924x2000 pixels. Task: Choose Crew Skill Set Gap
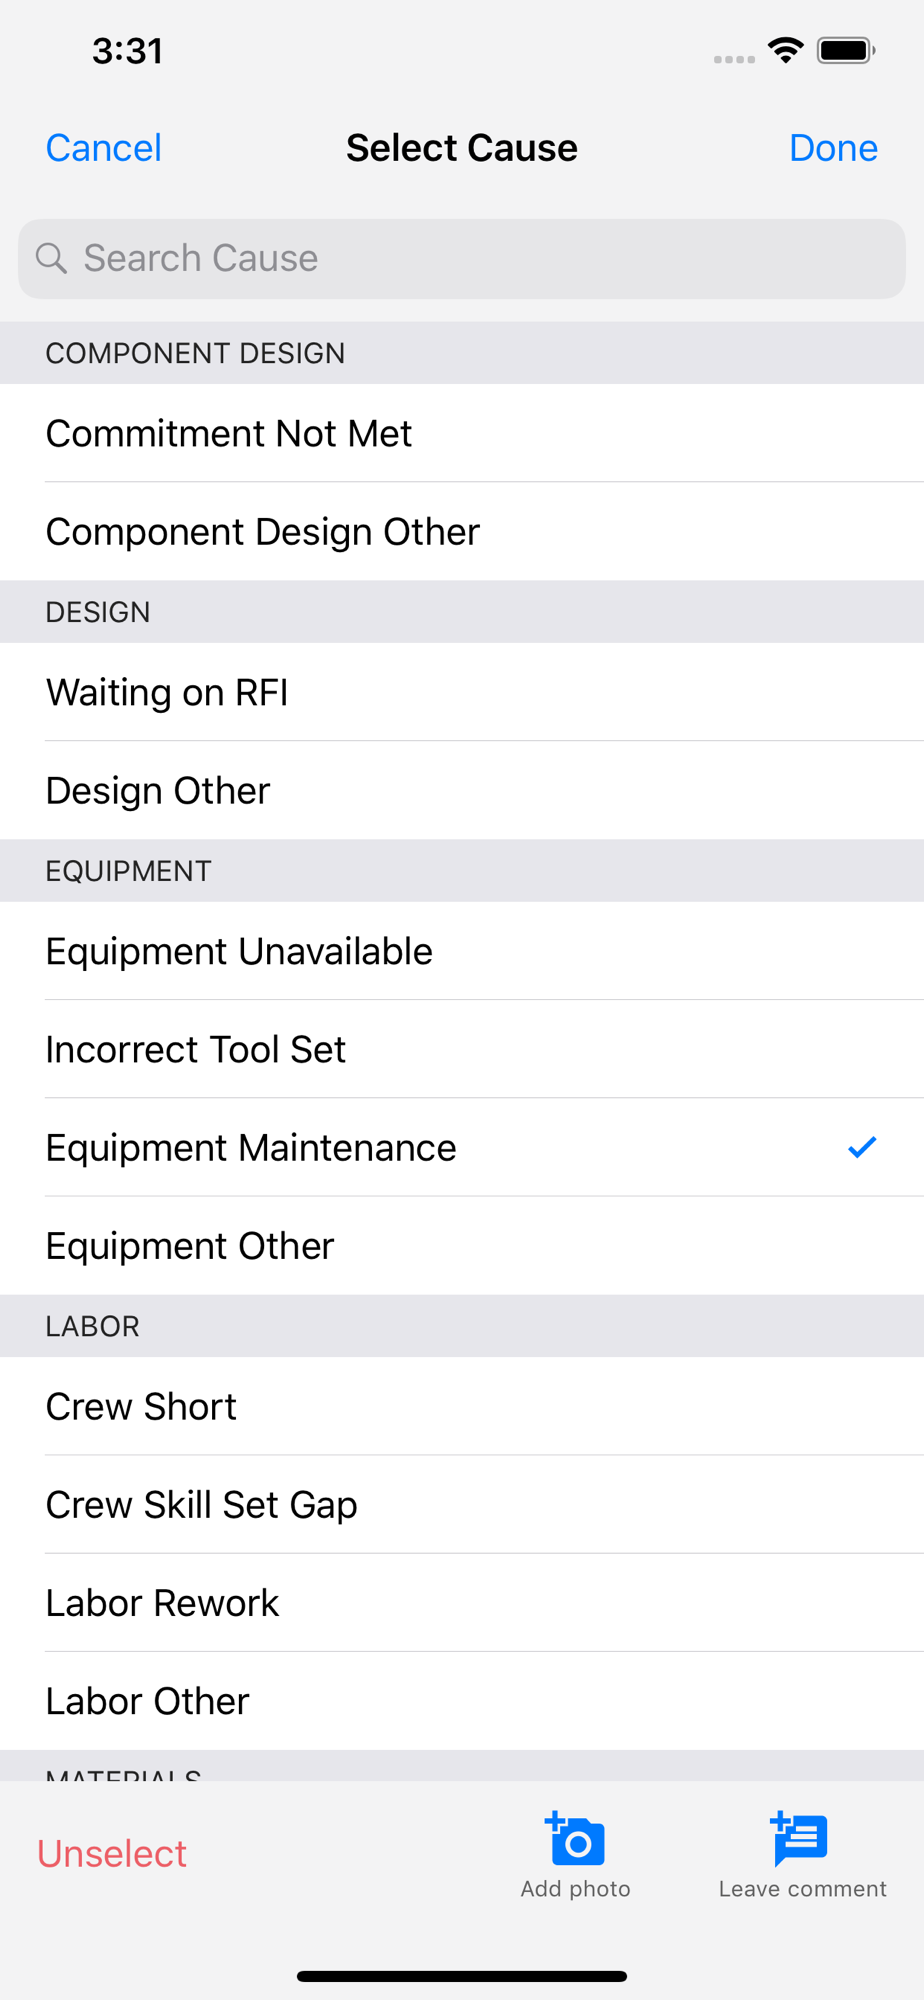[x=201, y=1504]
